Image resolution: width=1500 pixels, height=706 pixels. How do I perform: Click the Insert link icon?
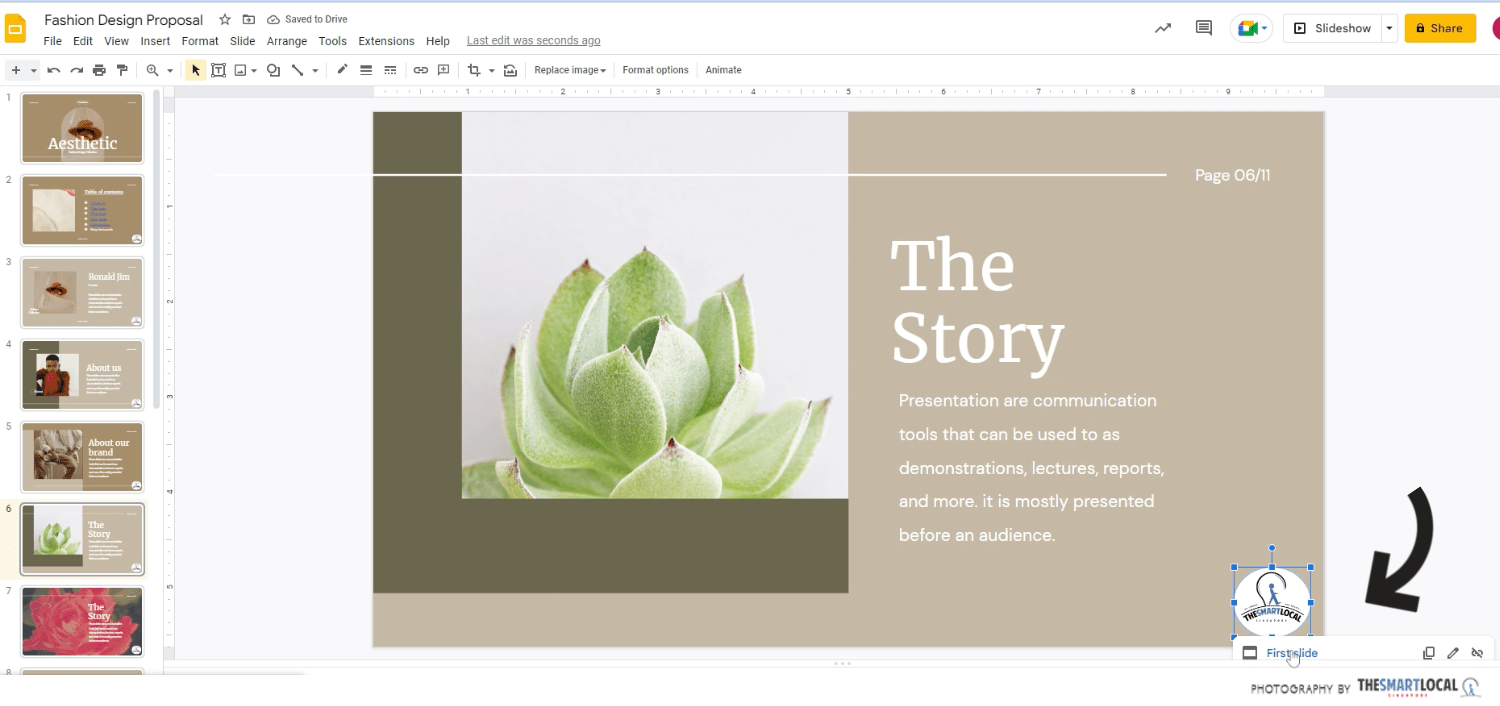tap(421, 70)
